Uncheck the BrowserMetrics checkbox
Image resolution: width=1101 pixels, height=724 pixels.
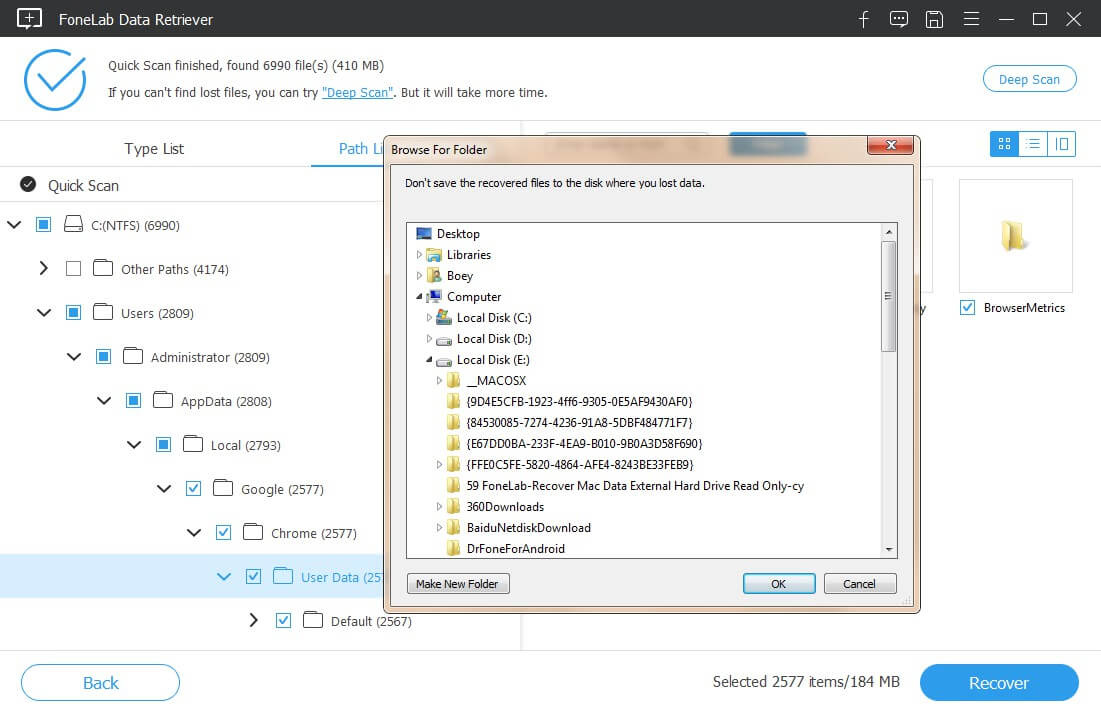coord(968,308)
